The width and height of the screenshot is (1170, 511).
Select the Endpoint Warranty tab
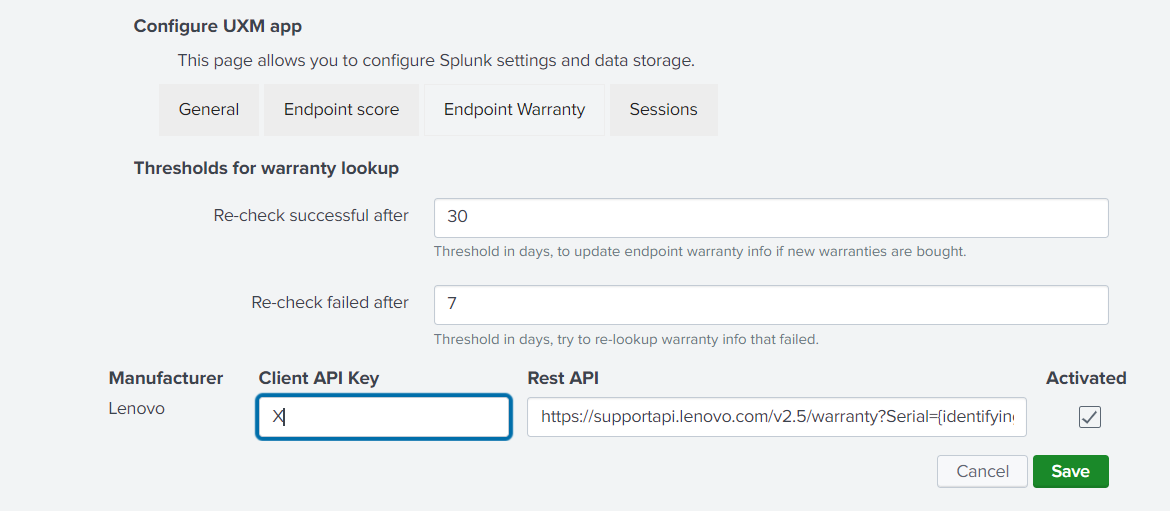coord(514,110)
